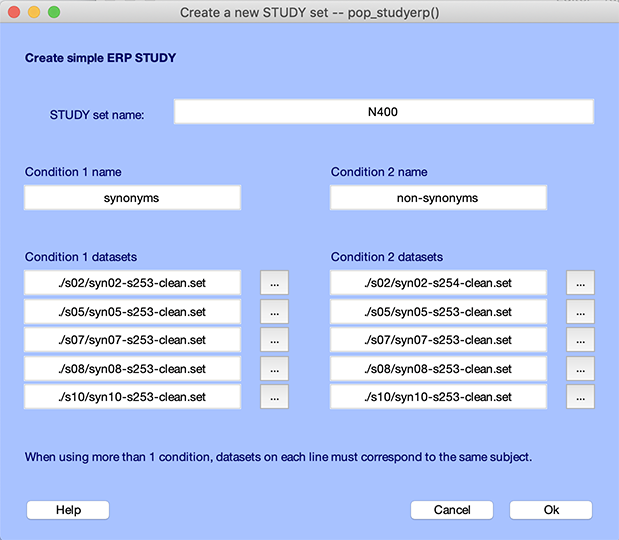This screenshot has width=619, height=540.
Task: Select the Condition 2 name field 'non-synonyms'
Action: 438,198
